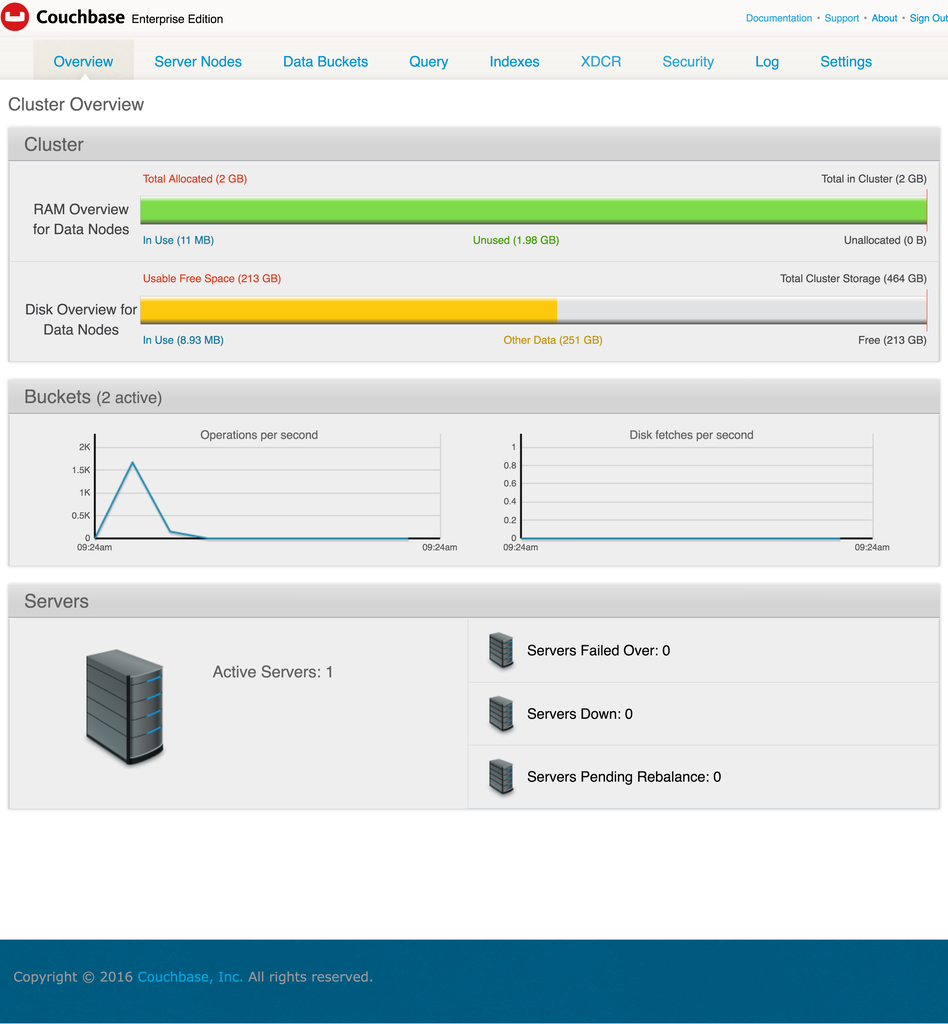Click the Servers Failed Over server icon
The image size is (948, 1024).
pyautogui.click(x=501, y=650)
